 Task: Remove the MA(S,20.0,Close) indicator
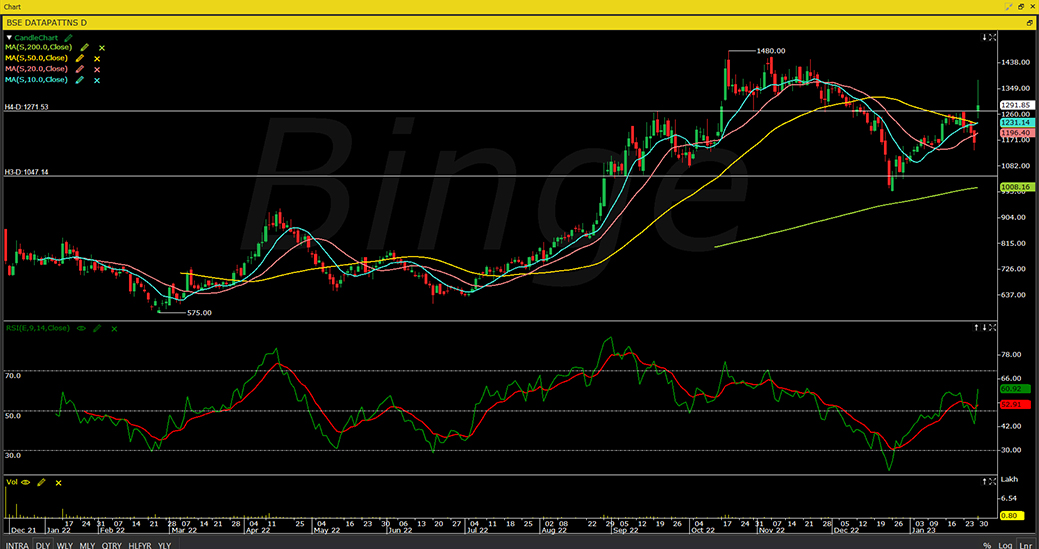[97, 69]
